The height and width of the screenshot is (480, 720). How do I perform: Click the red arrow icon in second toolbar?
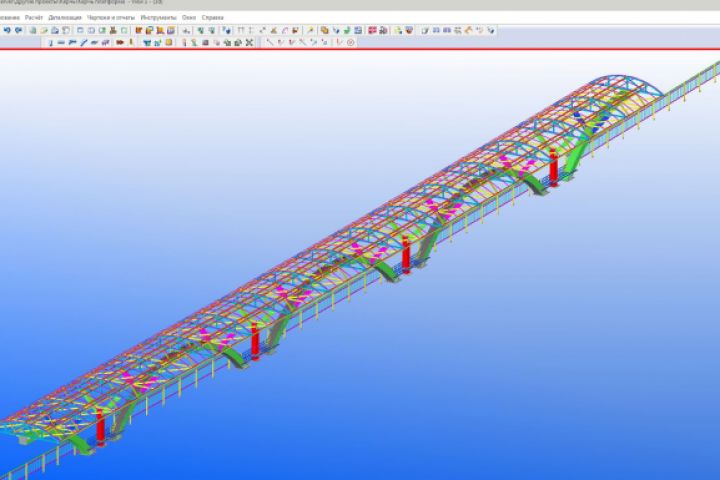120,43
